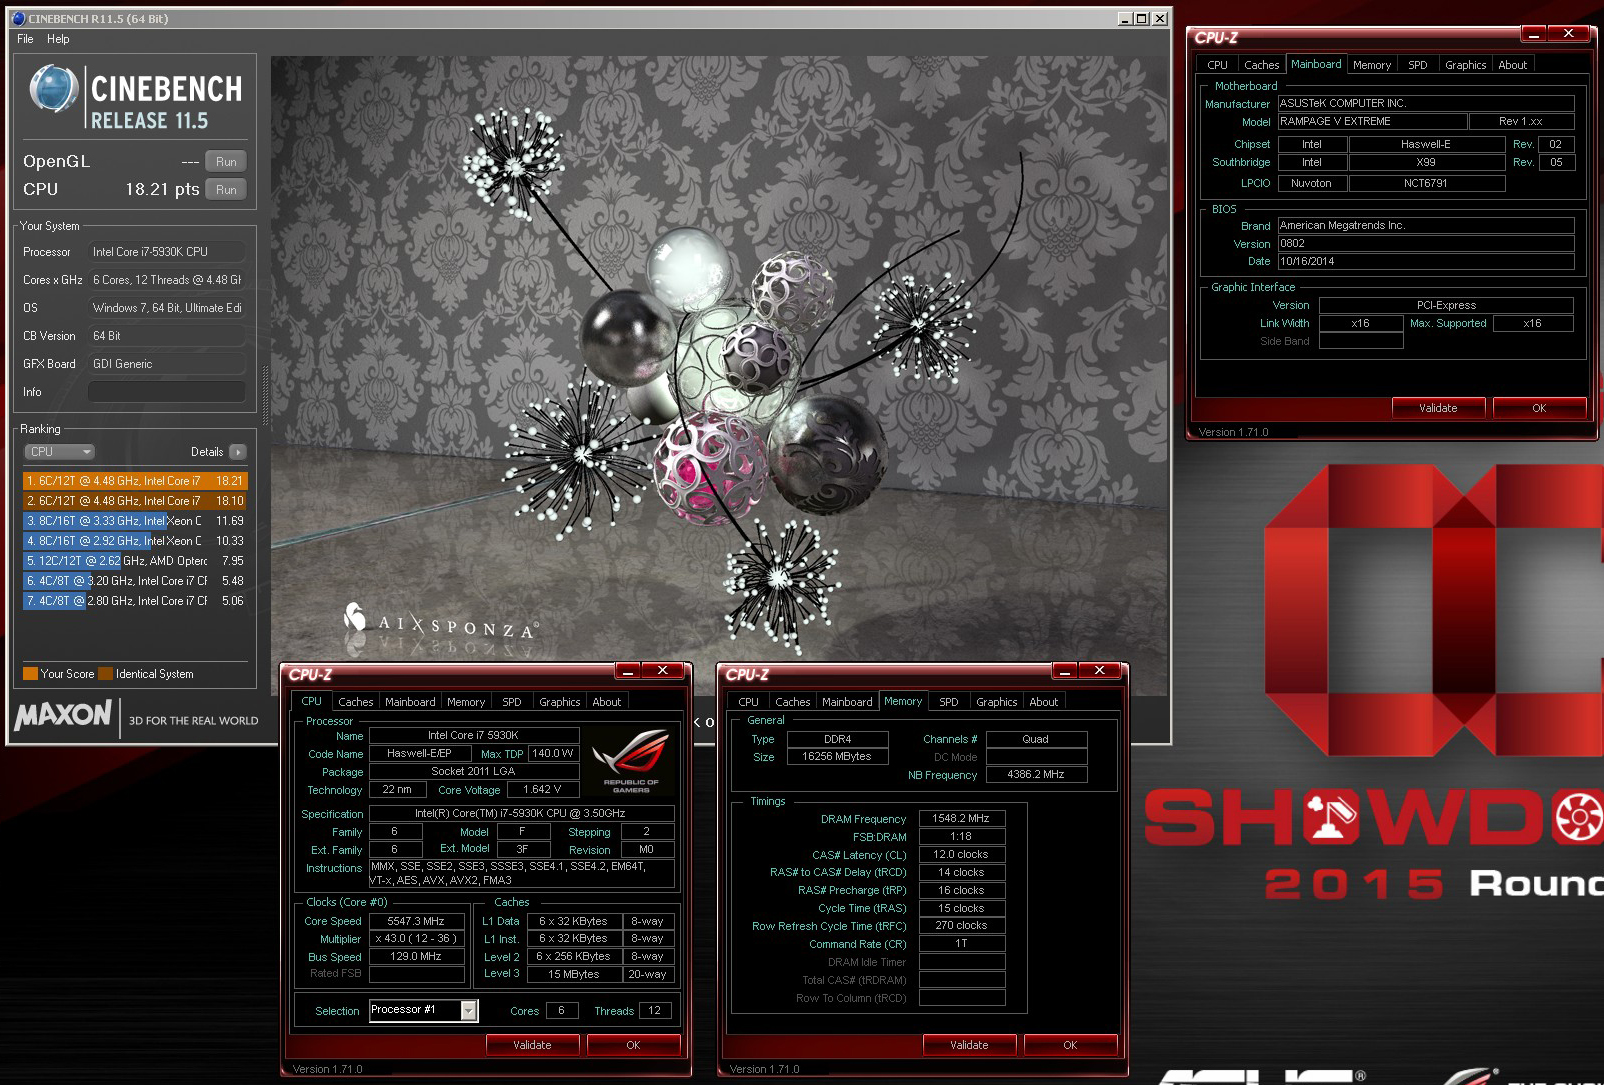Open Caches tab in CPU tab CPU-Z window
The image size is (1604, 1085).
point(355,702)
